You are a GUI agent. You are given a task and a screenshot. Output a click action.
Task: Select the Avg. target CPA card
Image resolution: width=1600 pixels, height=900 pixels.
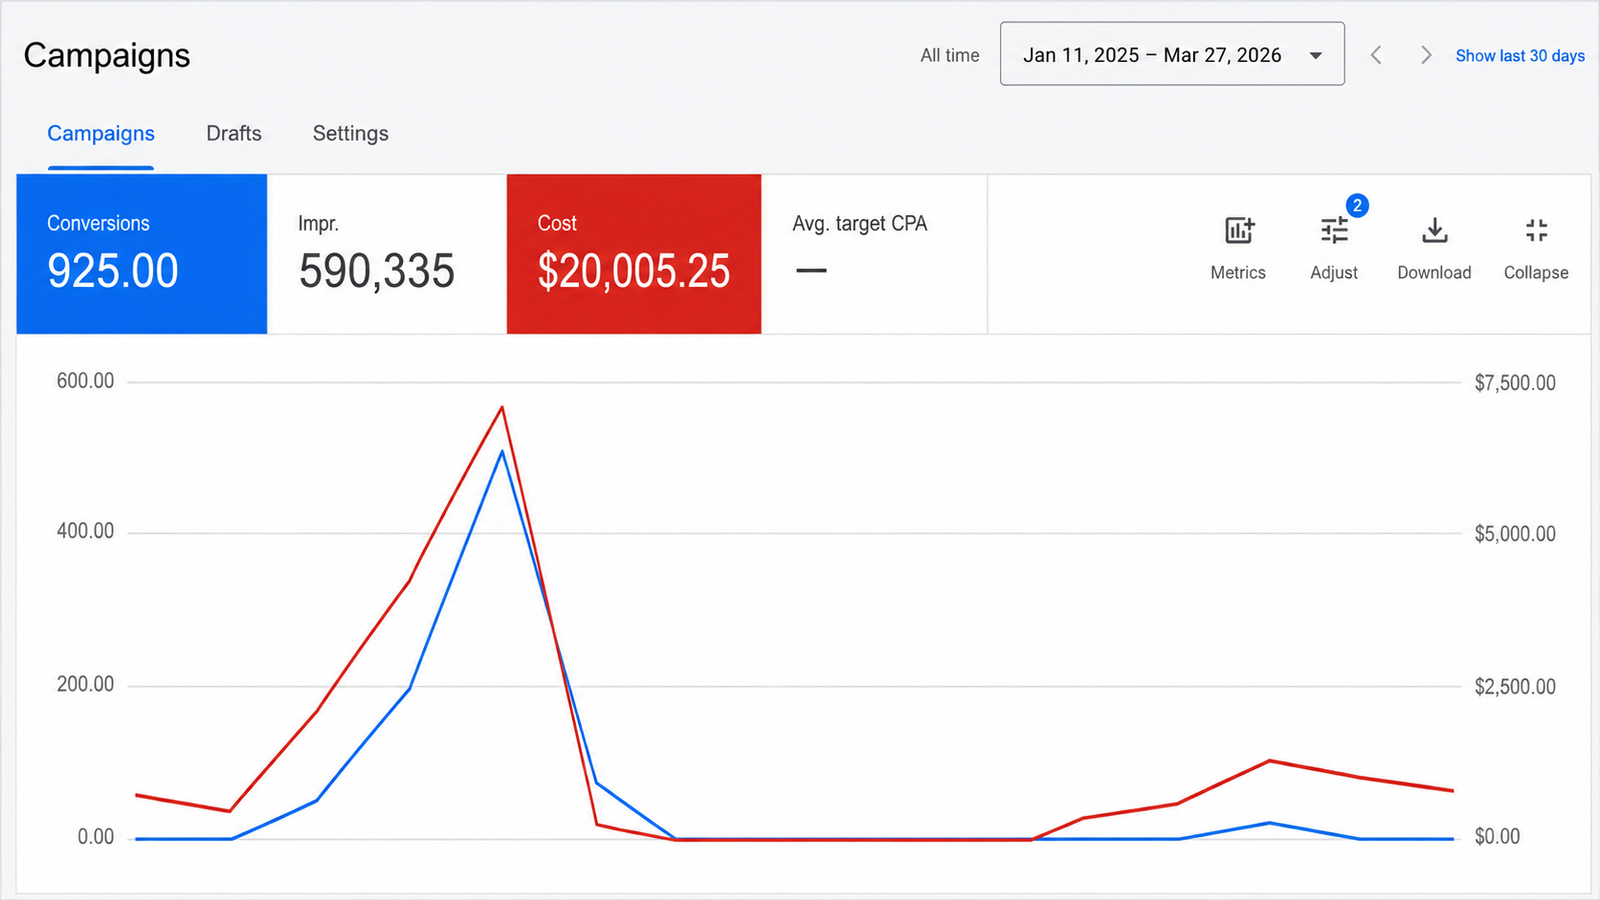pyautogui.click(x=874, y=254)
